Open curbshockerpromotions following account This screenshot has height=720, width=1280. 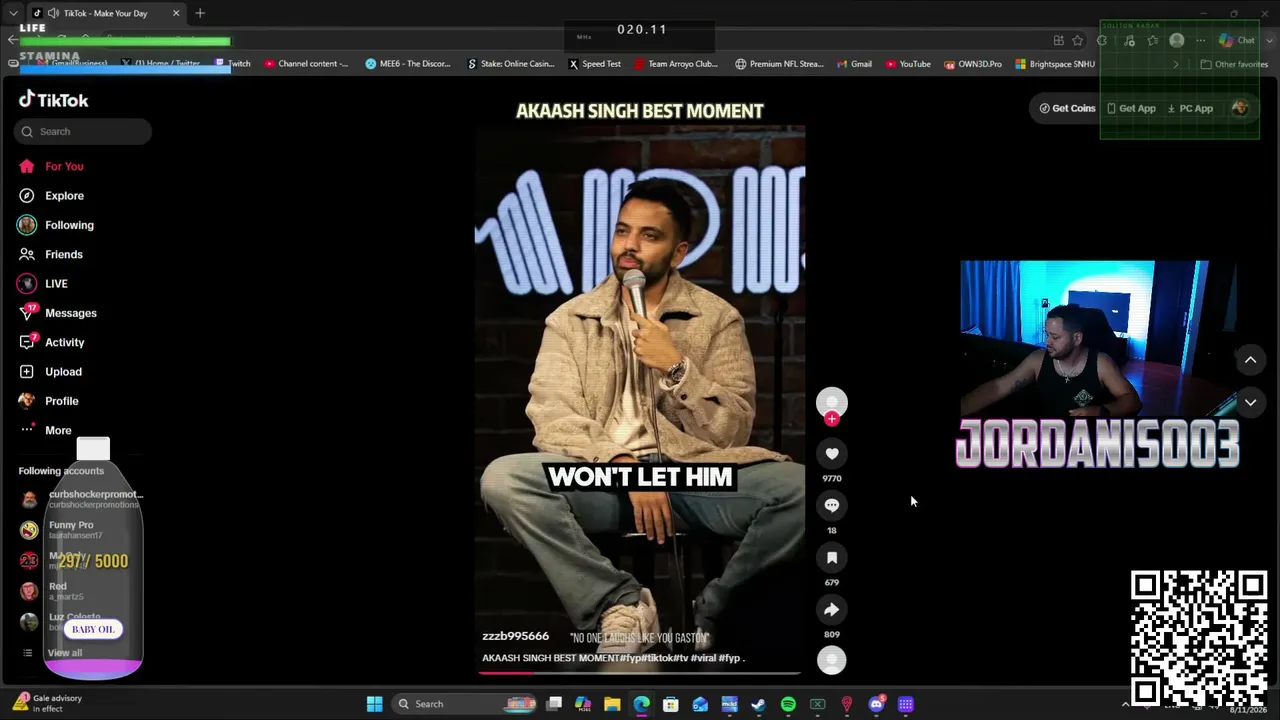[81, 498]
